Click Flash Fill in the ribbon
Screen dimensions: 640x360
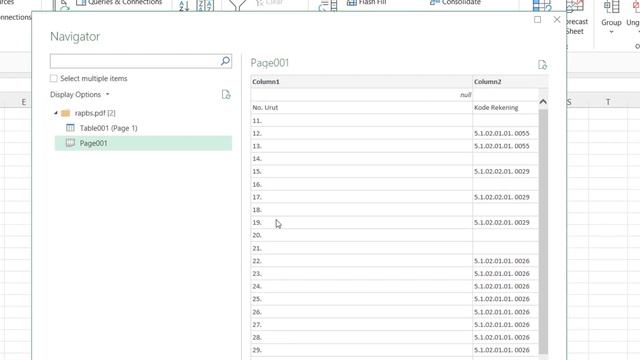[x=367, y=2]
